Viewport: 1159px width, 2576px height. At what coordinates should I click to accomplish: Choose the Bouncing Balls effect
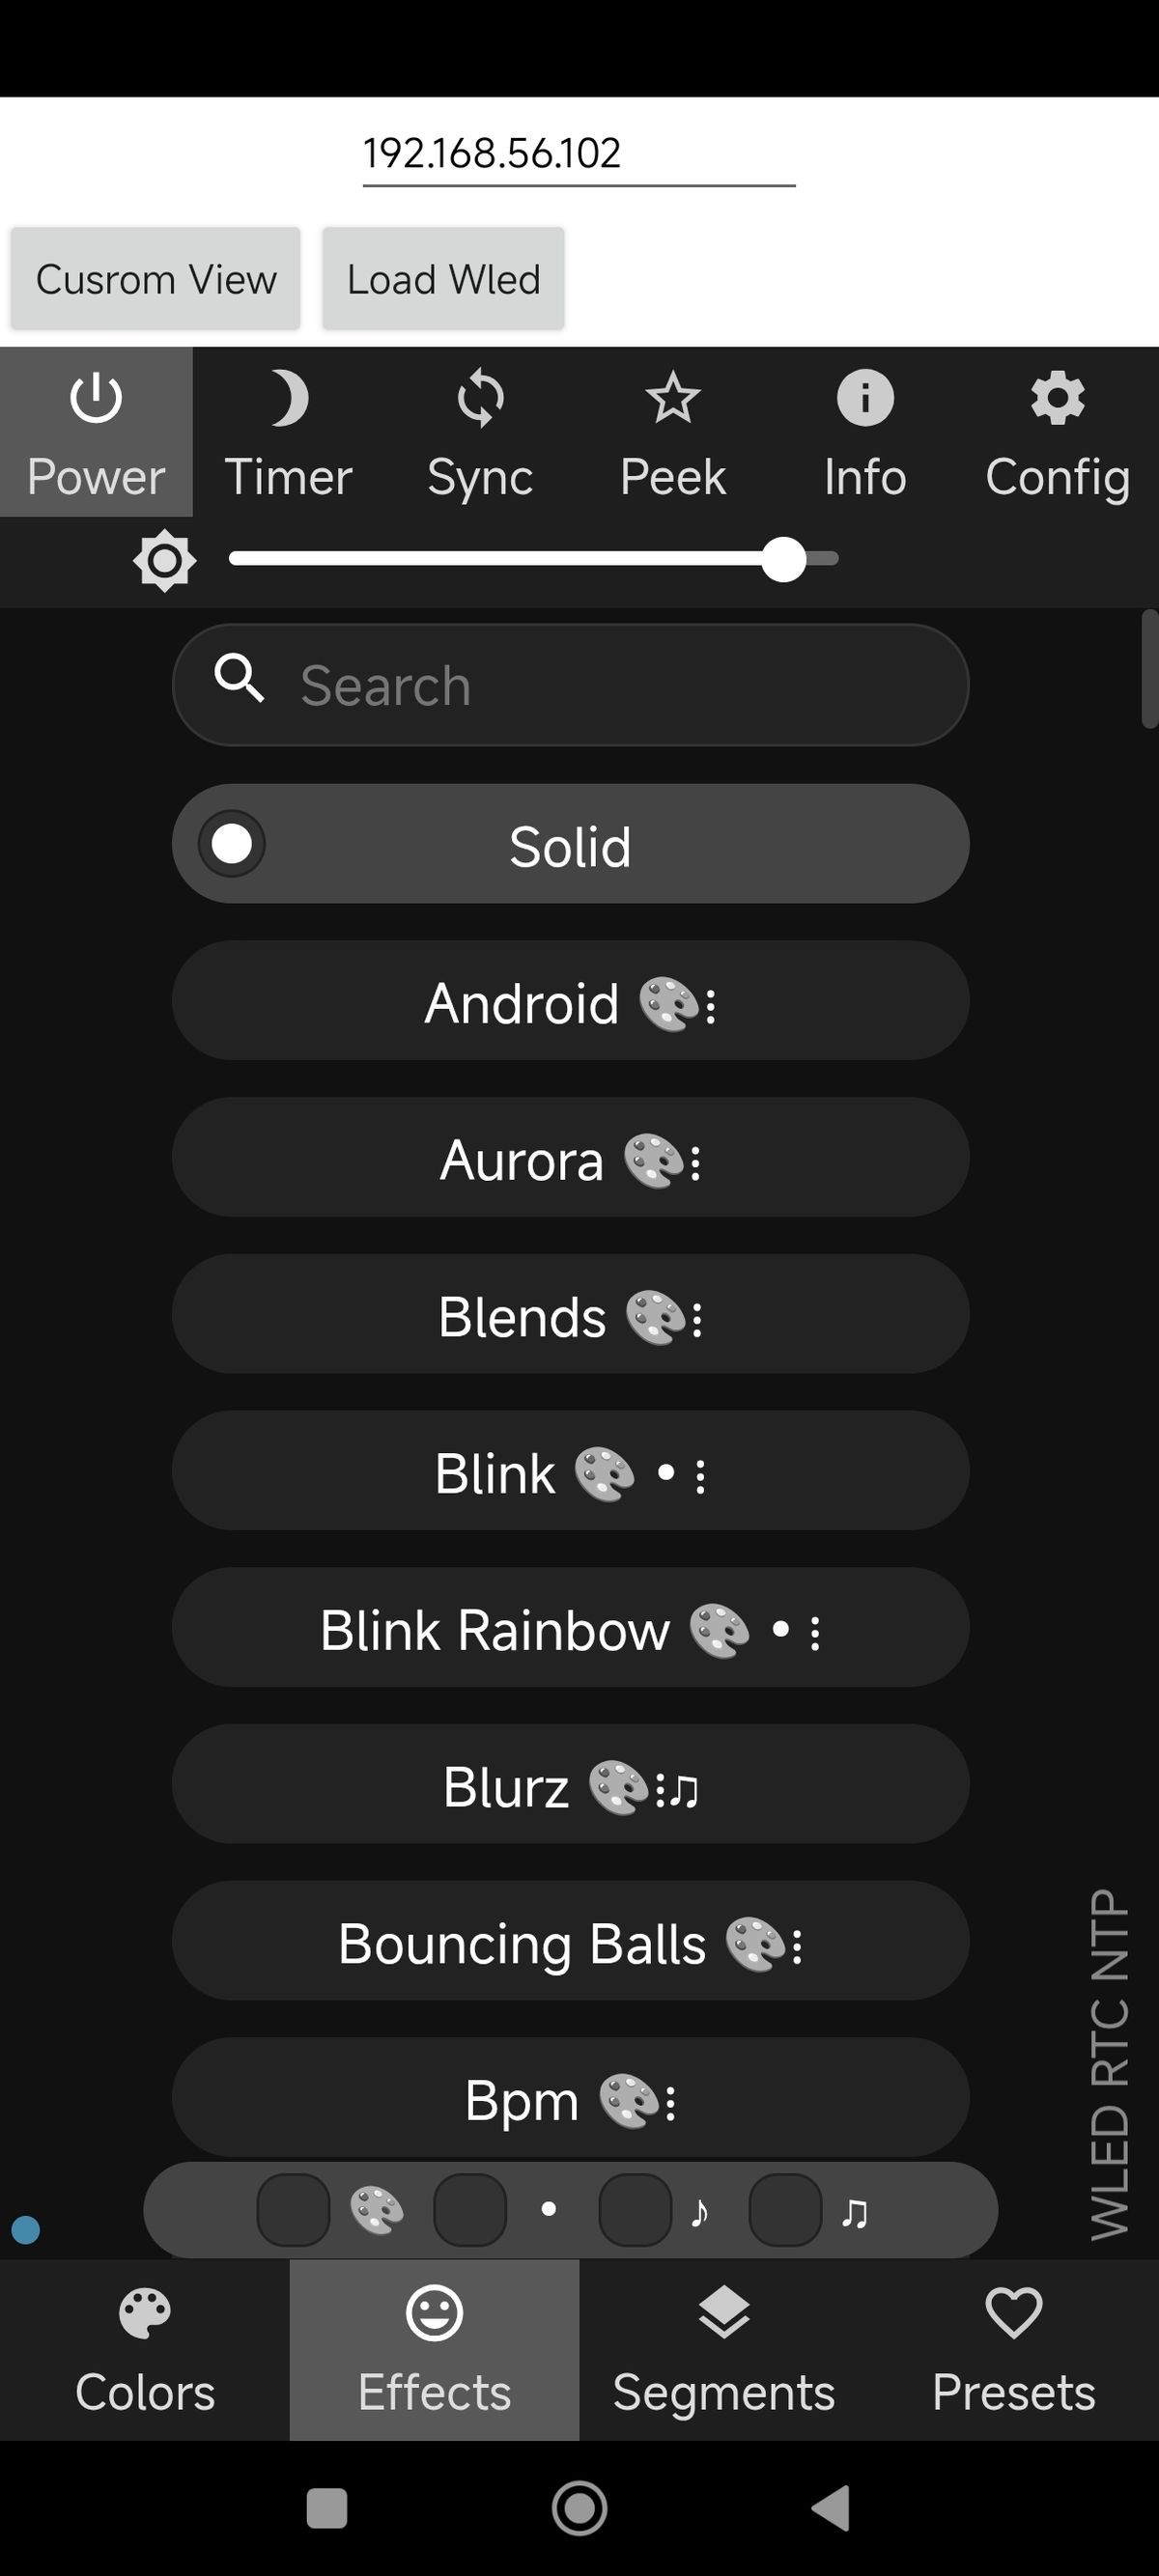(x=570, y=1941)
